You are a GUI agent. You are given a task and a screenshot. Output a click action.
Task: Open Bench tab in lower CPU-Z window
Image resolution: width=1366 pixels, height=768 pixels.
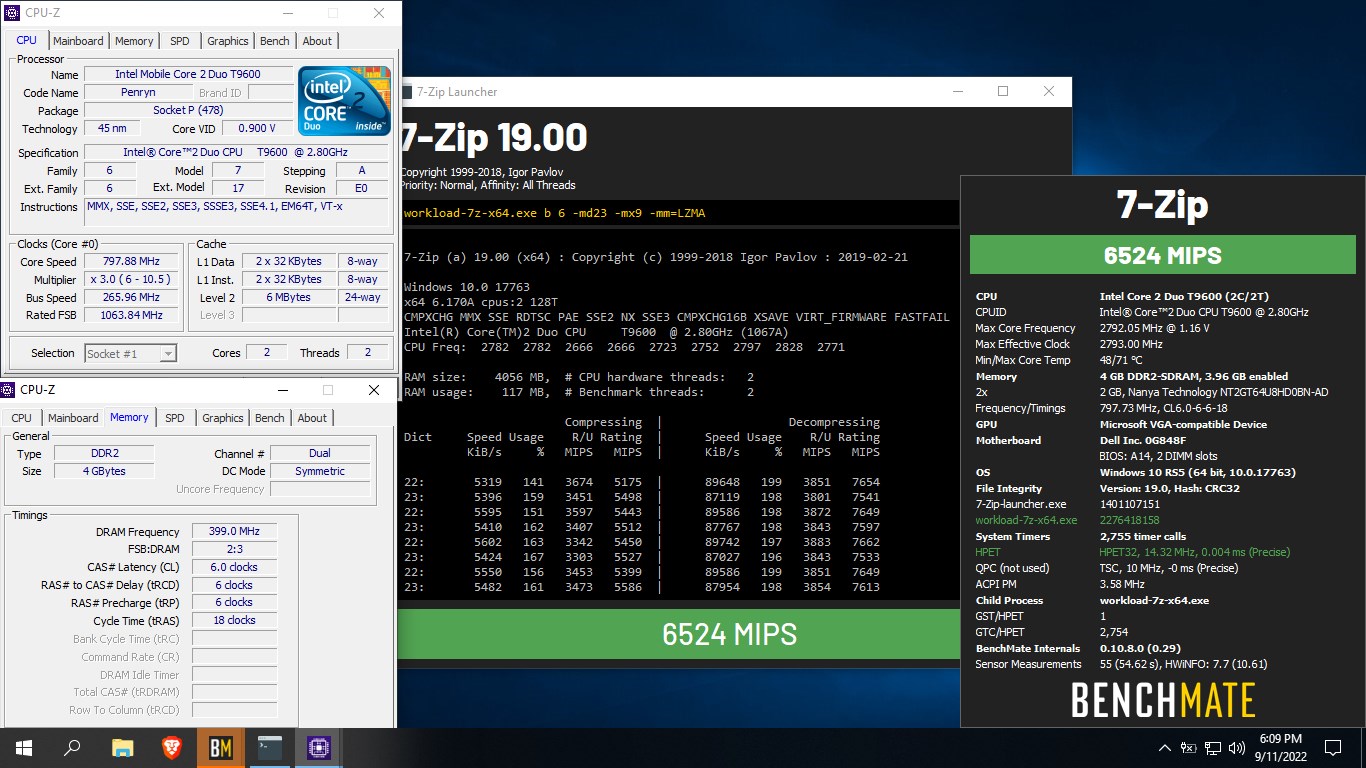[x=270, y=418]
